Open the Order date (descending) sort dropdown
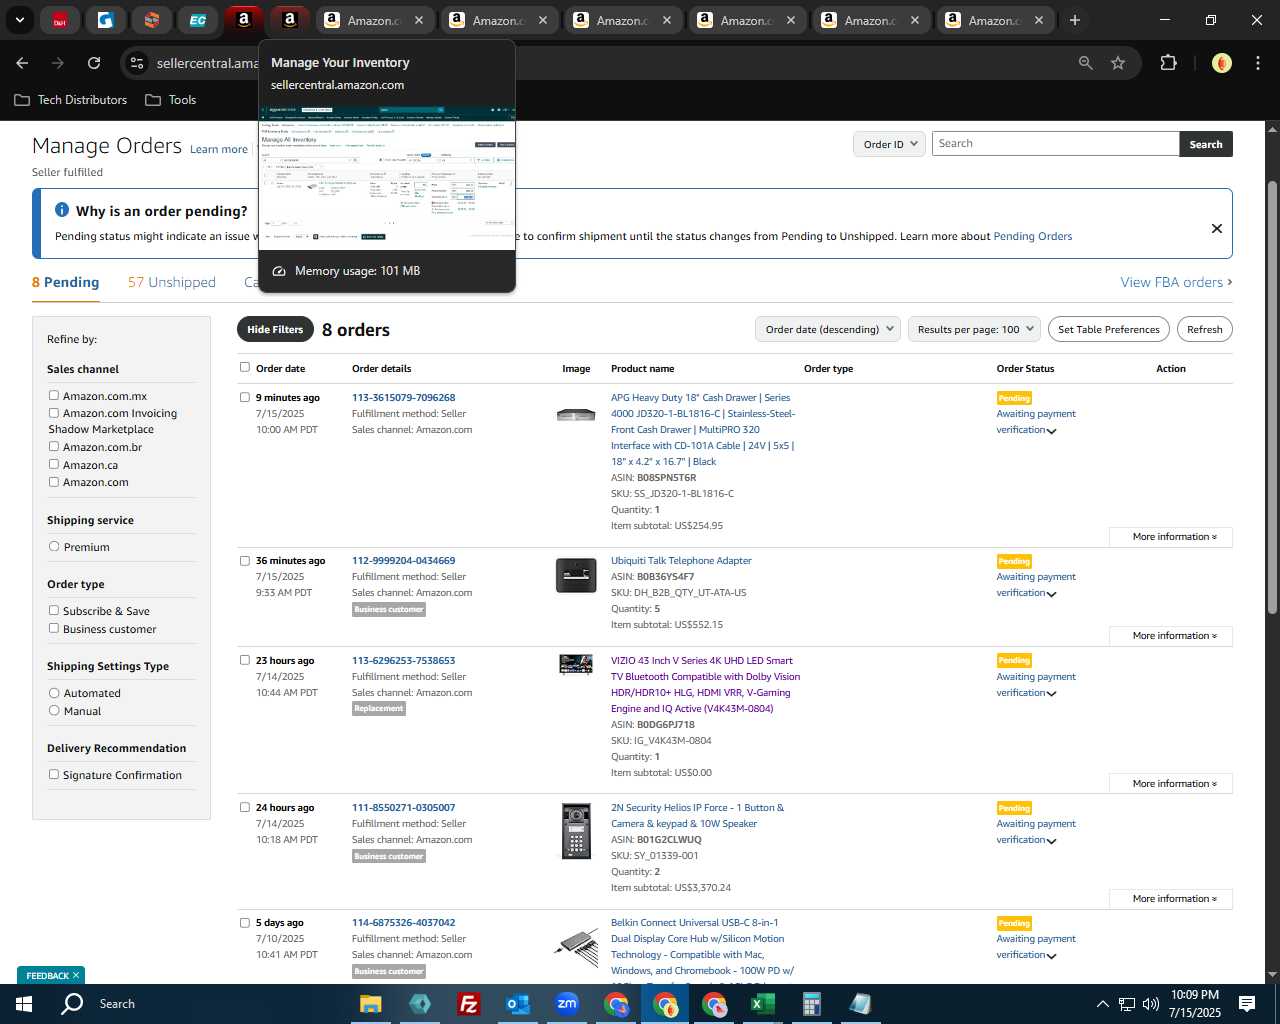The height and width of the screenshot is (1024, 1280). 828,330
